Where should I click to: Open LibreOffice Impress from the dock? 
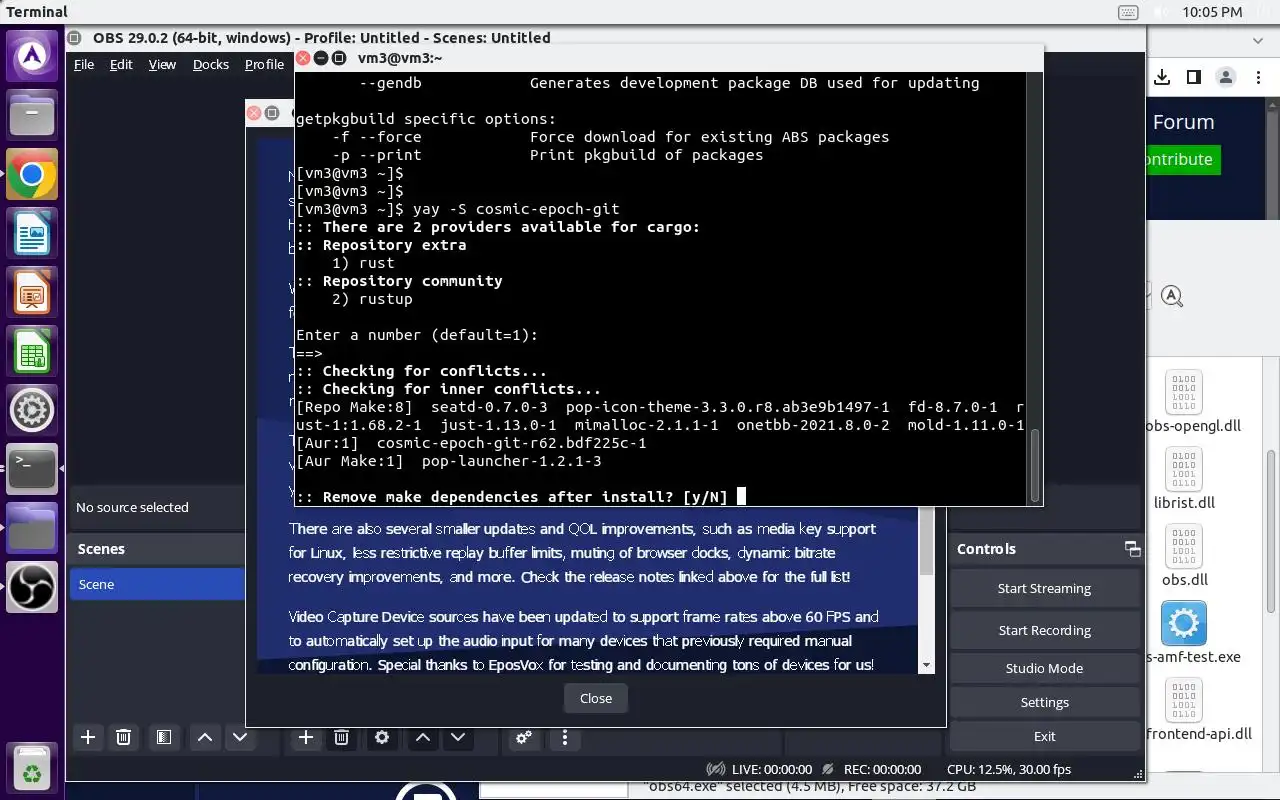point(32,294)
